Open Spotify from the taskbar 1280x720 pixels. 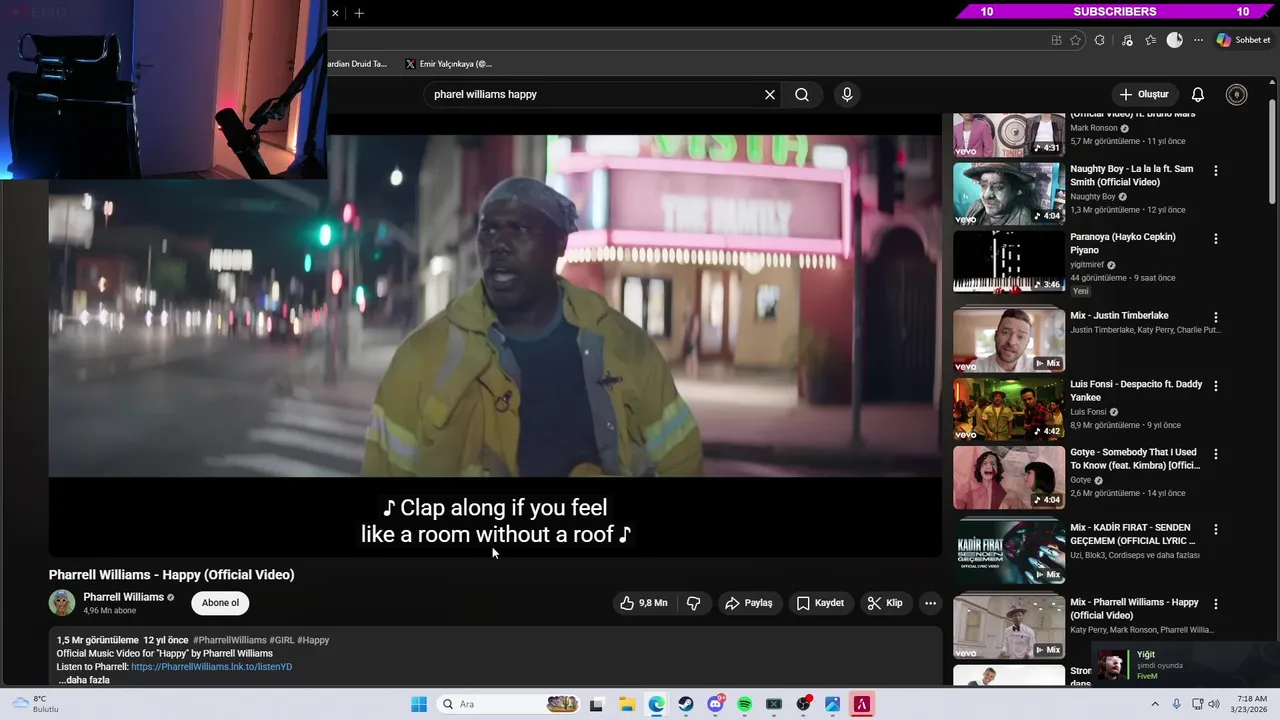click(x=744, y=704)
